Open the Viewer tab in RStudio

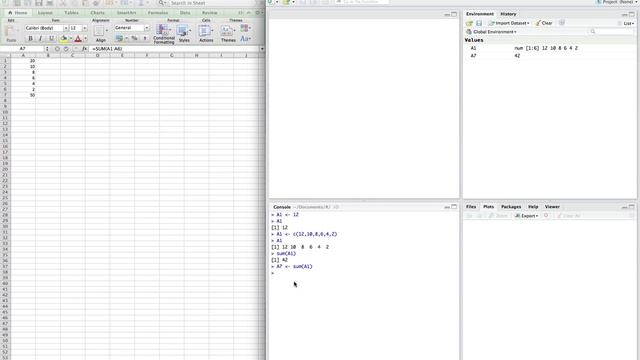(552, 207)
